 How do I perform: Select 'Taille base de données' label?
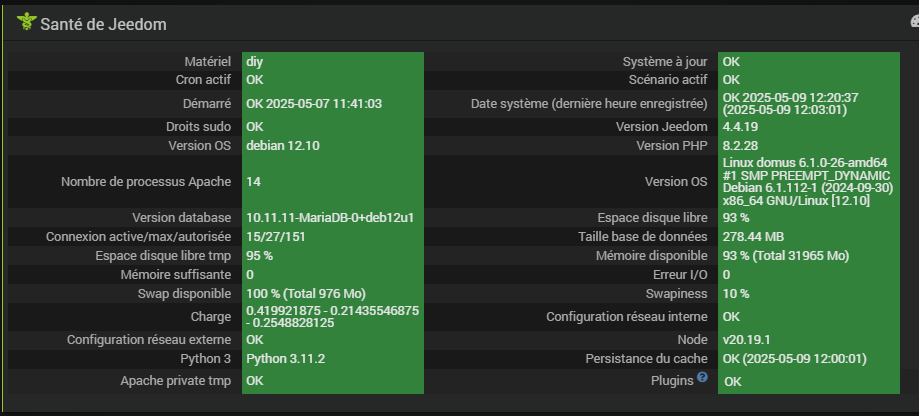[x=643, y=237]
